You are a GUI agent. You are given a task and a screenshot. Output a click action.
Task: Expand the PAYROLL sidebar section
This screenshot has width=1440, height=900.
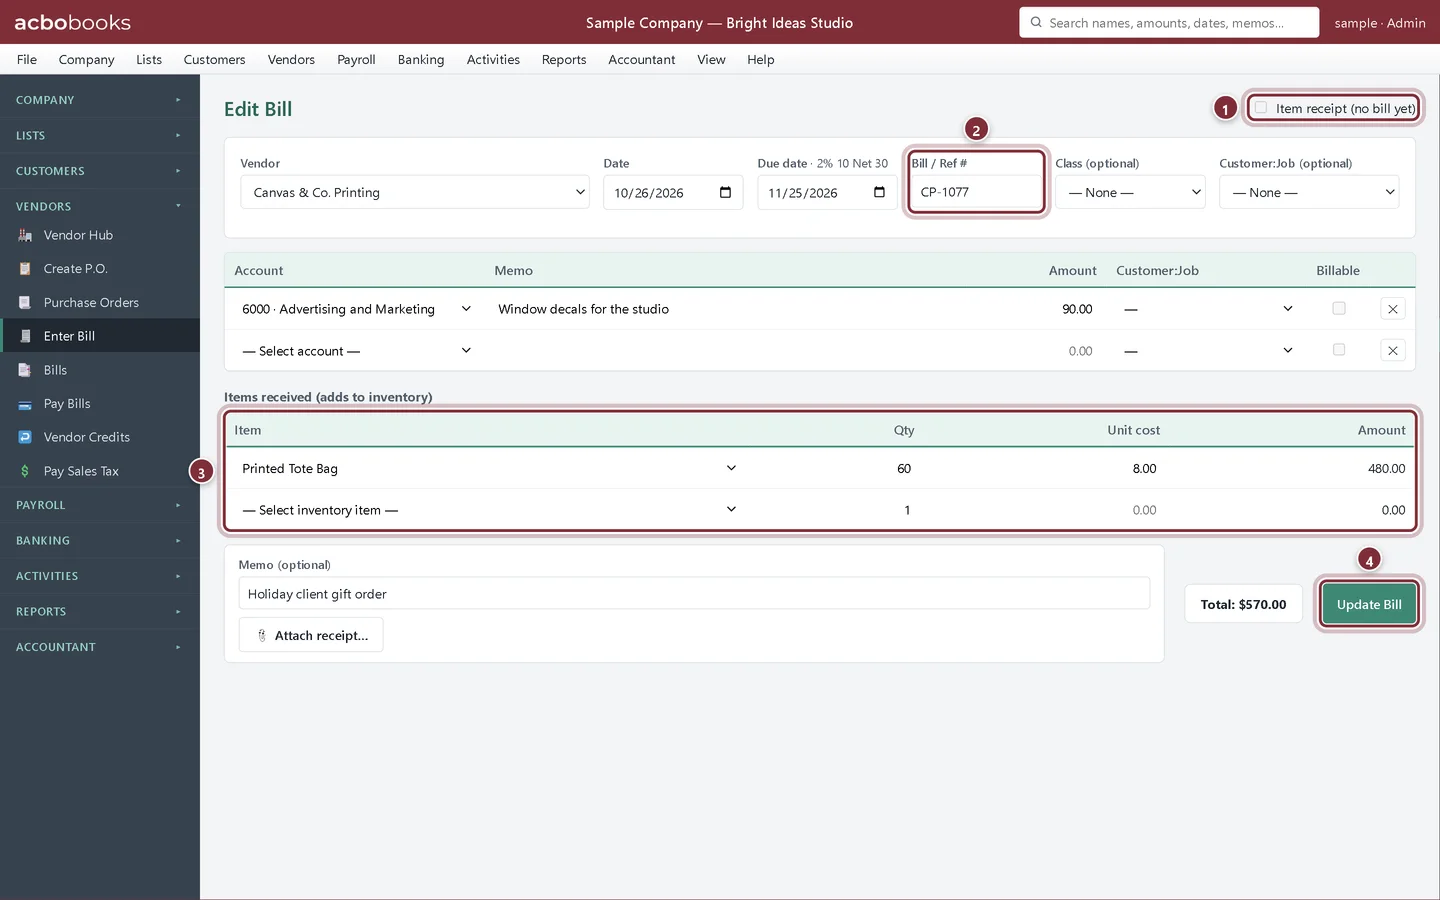[x=100, y=505]
